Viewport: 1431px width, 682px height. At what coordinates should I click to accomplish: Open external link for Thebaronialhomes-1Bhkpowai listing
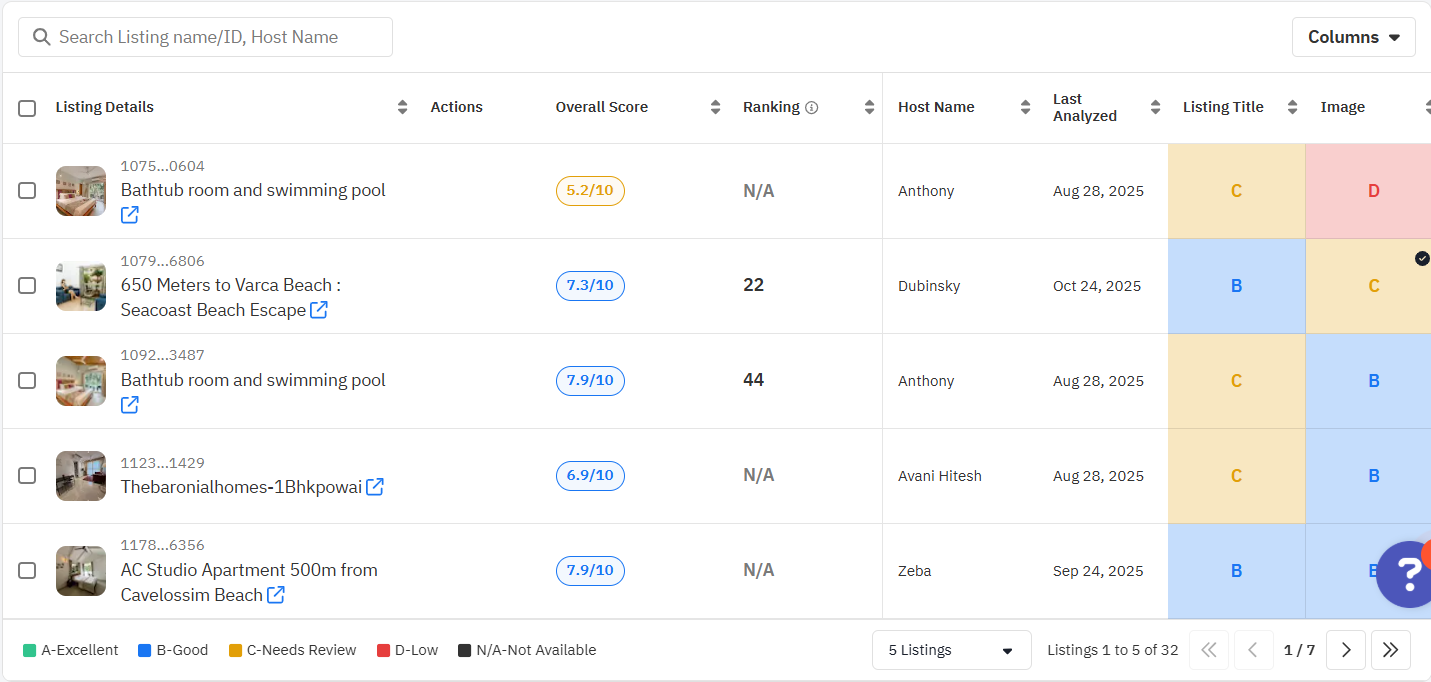(375, 487)
